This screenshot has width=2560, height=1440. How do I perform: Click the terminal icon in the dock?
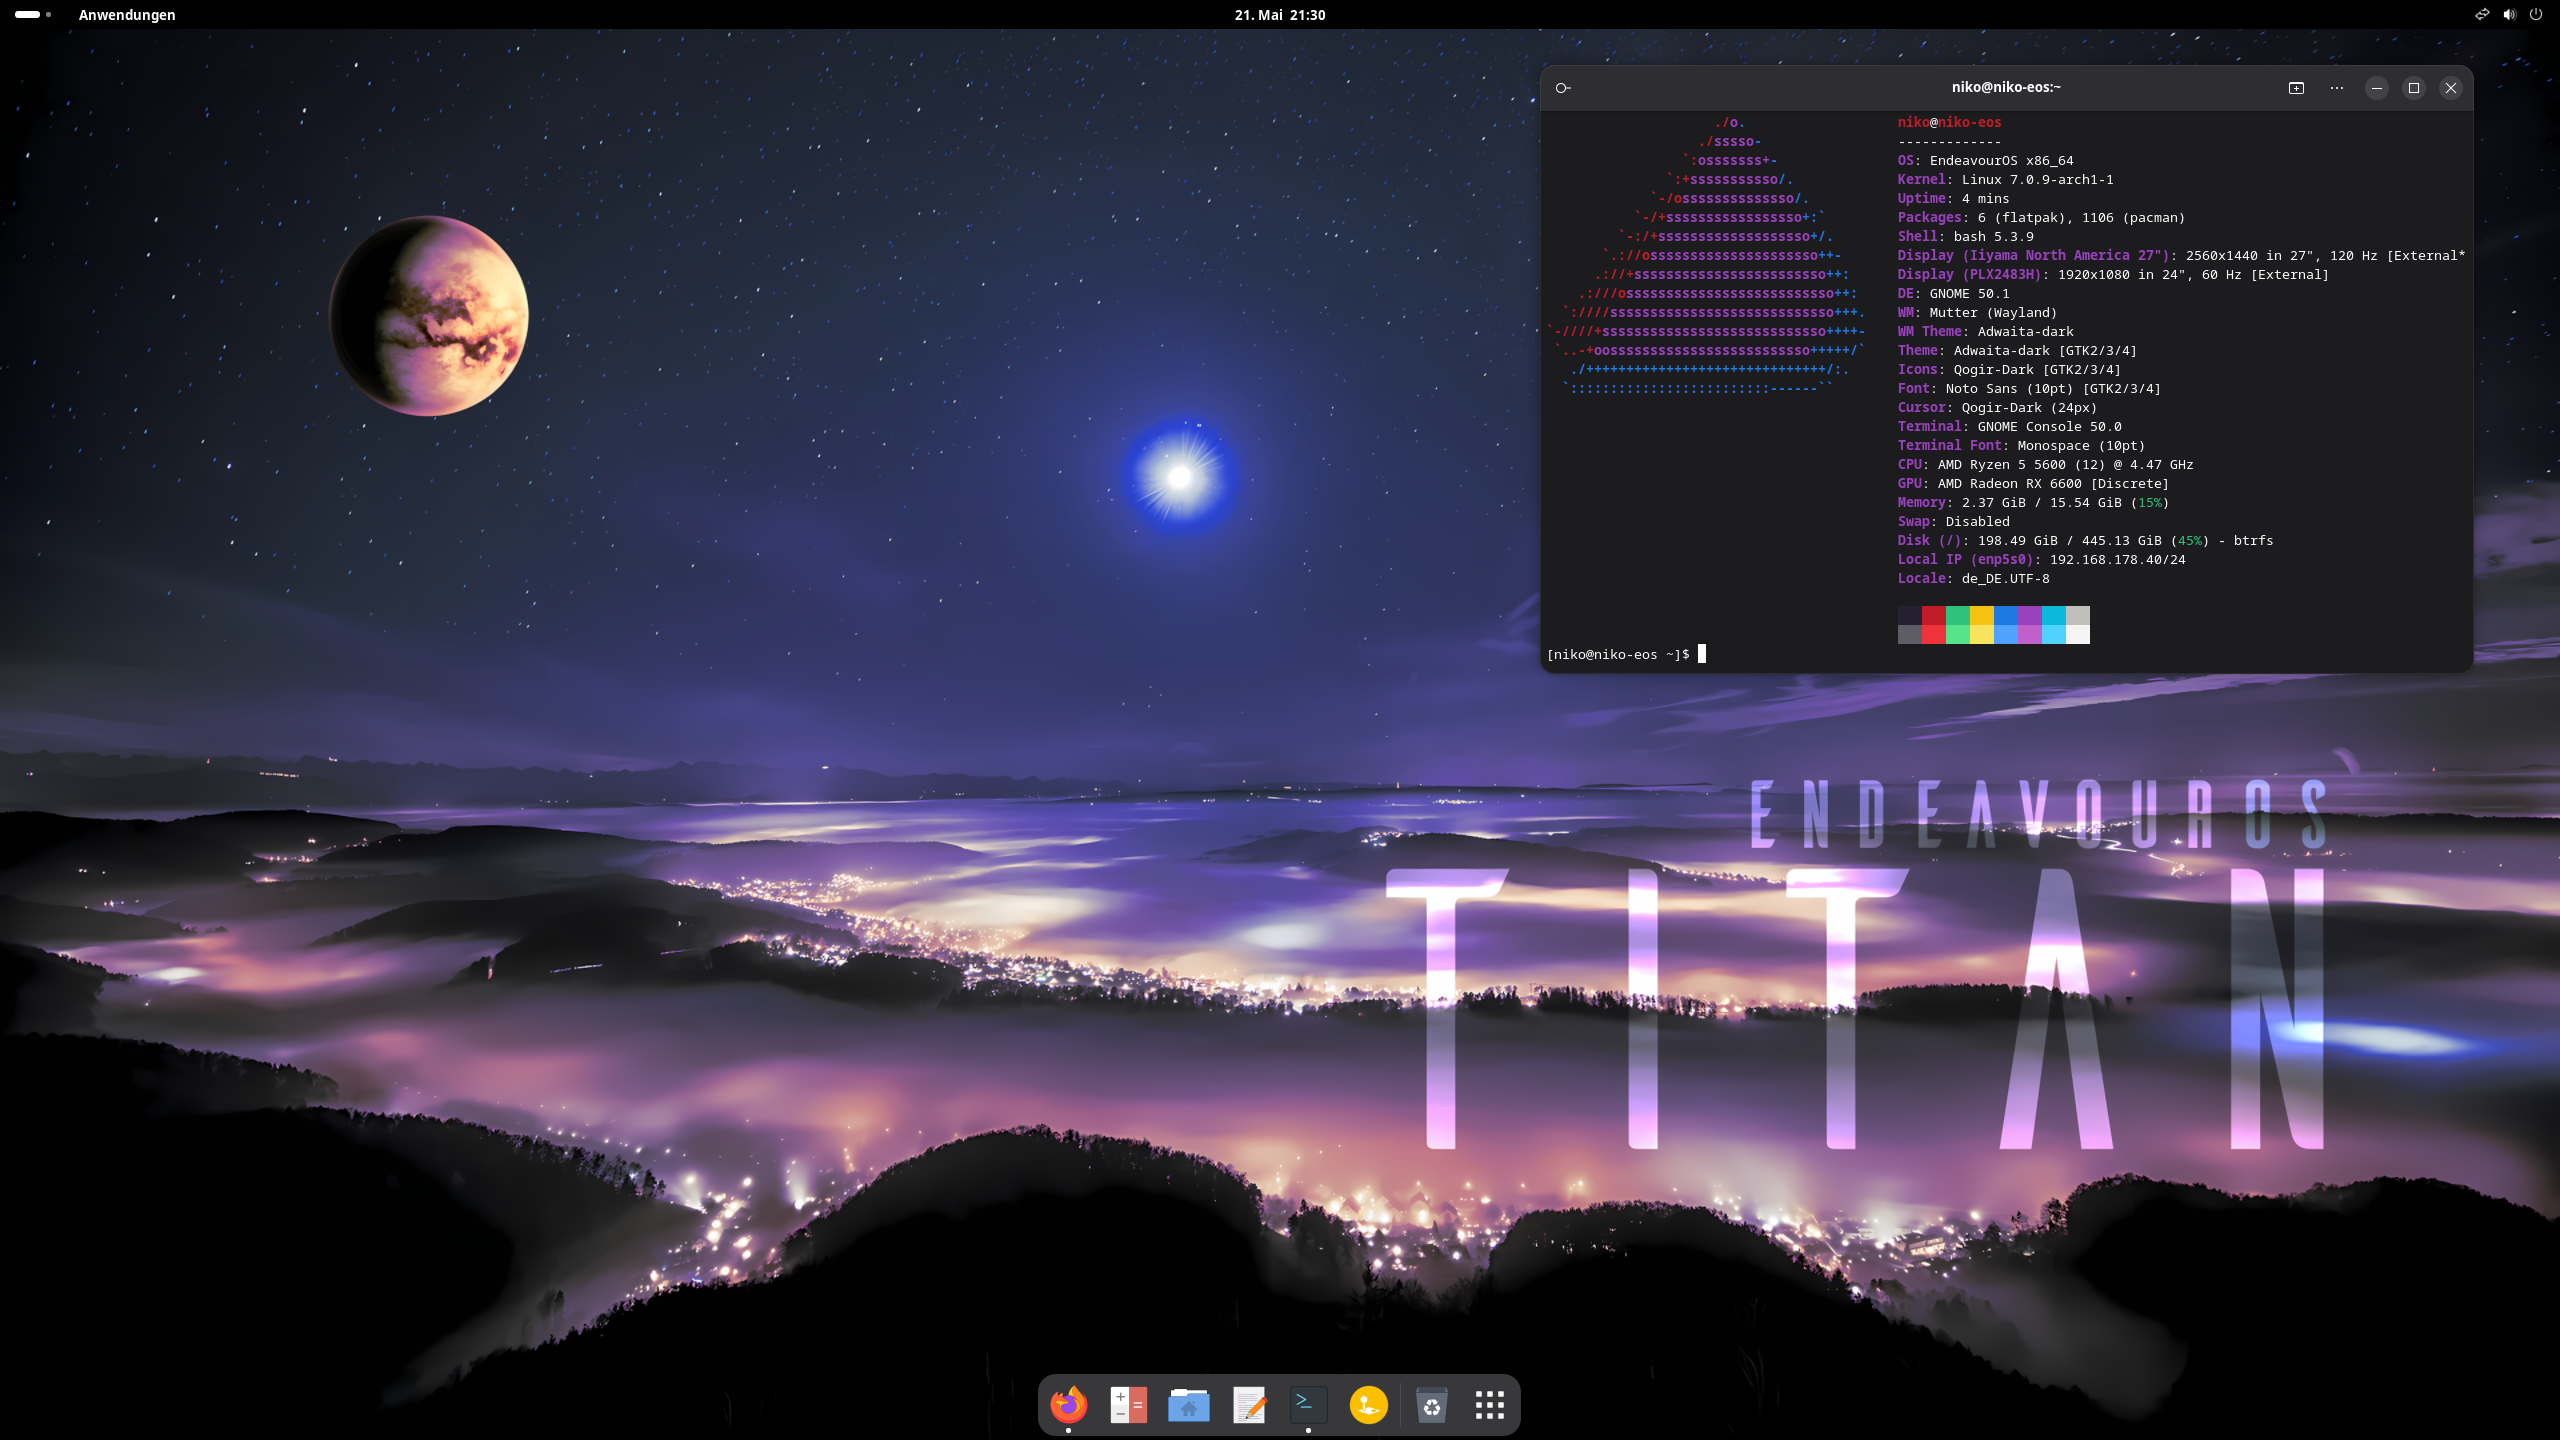tap(1309, 1405)
